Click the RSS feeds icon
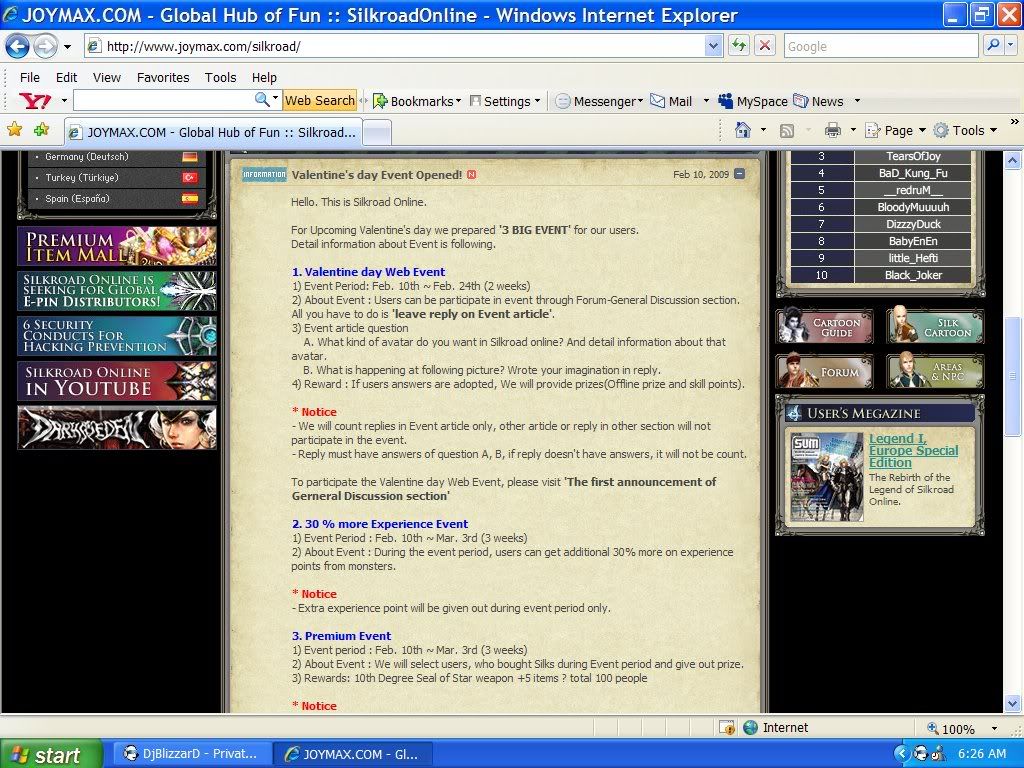Image resolution: width=1024 pixels, height=768 pixels. pyautogui.click(x=787, y=131)
